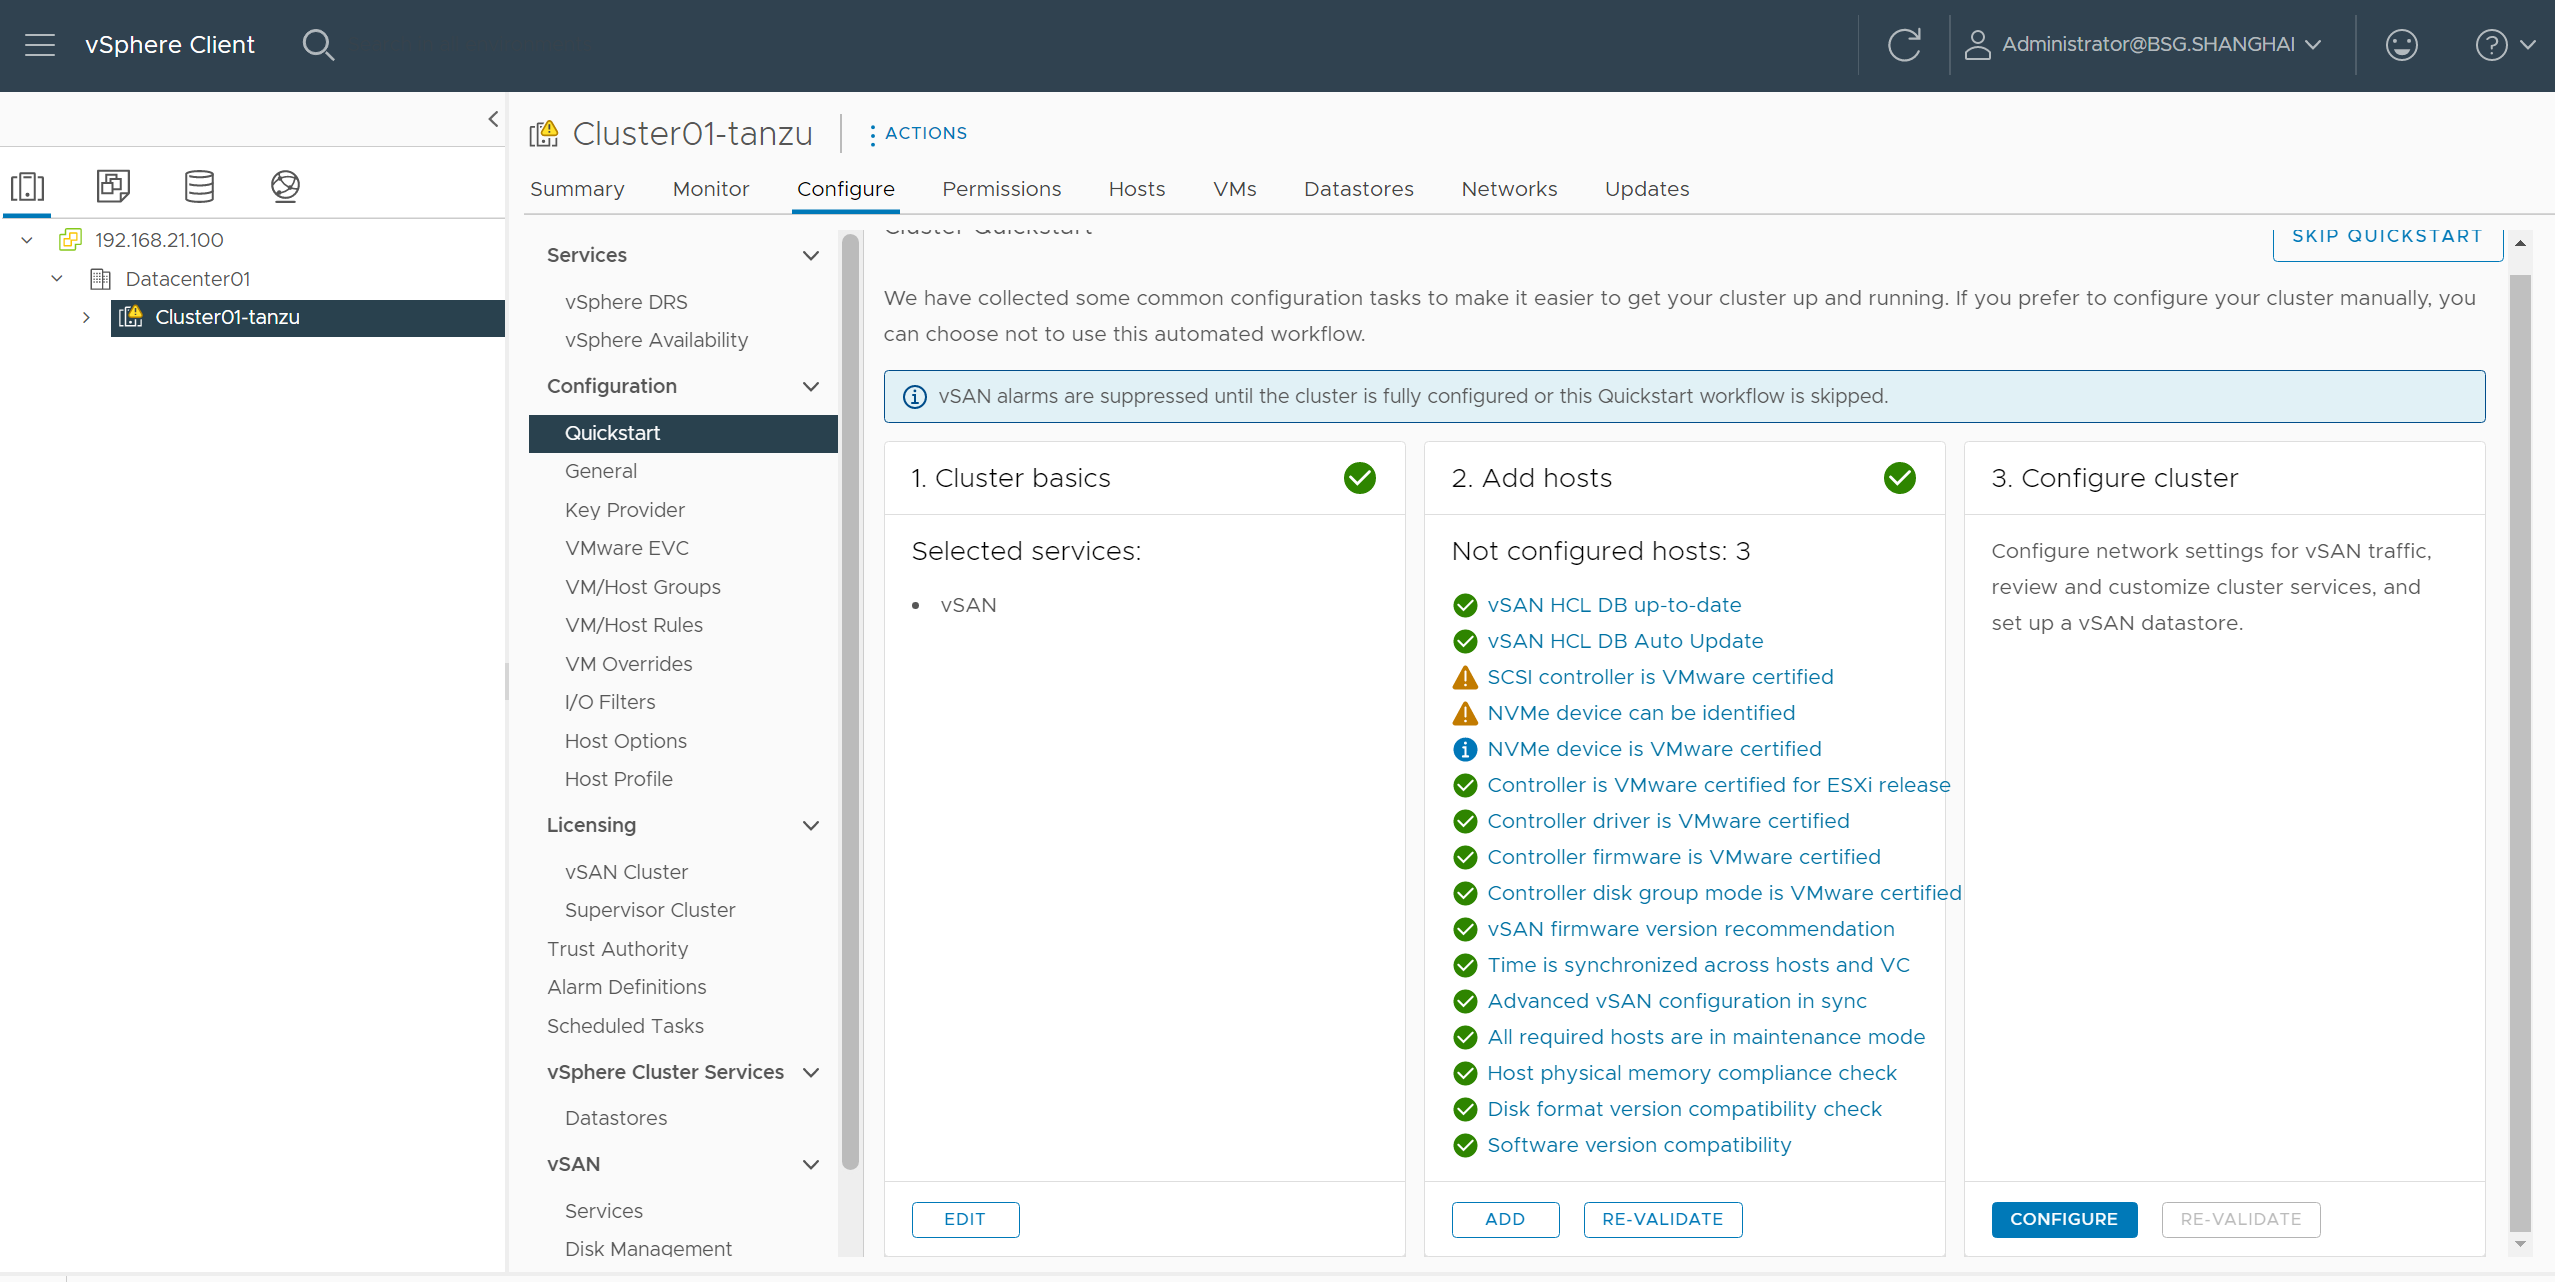2555x1282 pixels.
Task: Click the Datacenter01 datacenter icon
Action: coord(100,279)
